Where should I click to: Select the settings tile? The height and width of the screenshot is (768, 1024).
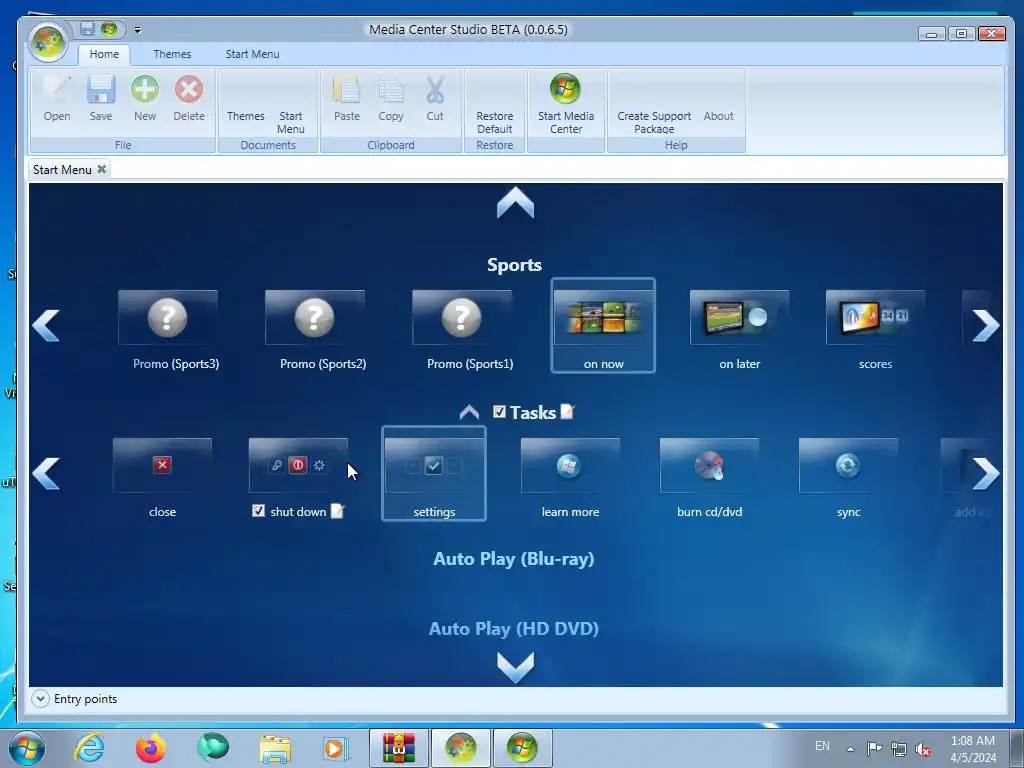(434, 473)
